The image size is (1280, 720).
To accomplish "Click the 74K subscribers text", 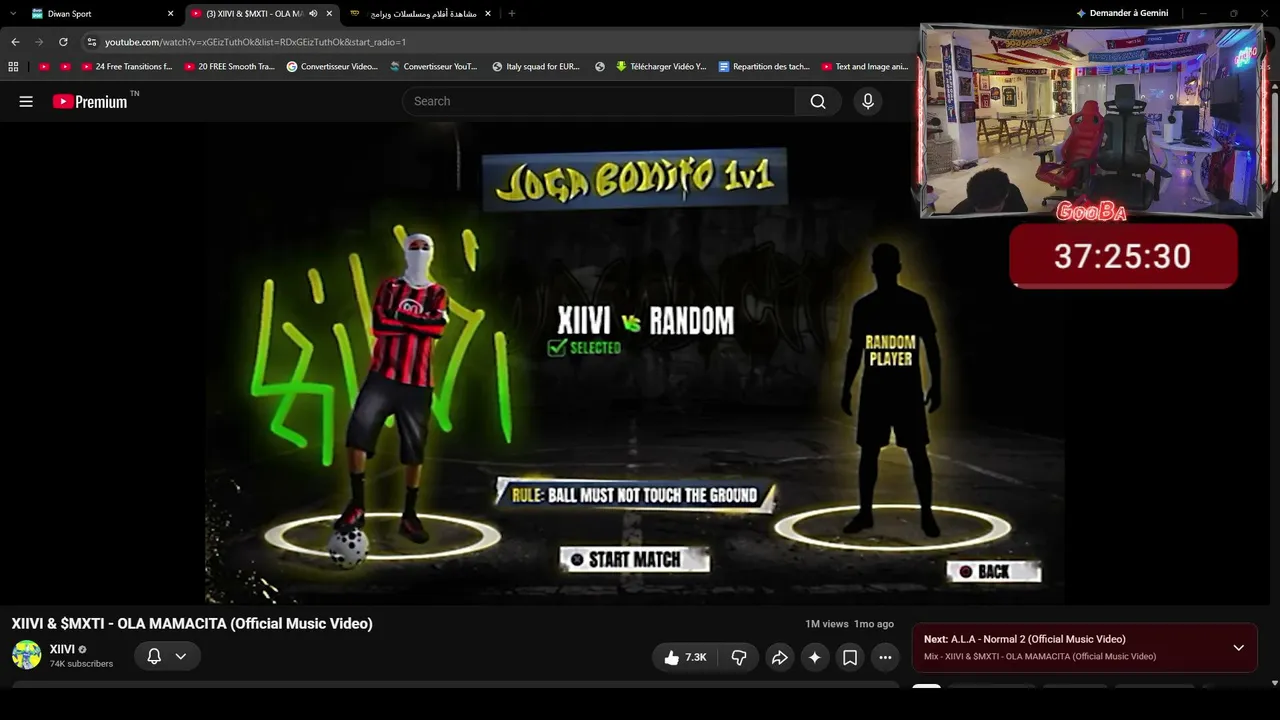I will coord(81,664).
